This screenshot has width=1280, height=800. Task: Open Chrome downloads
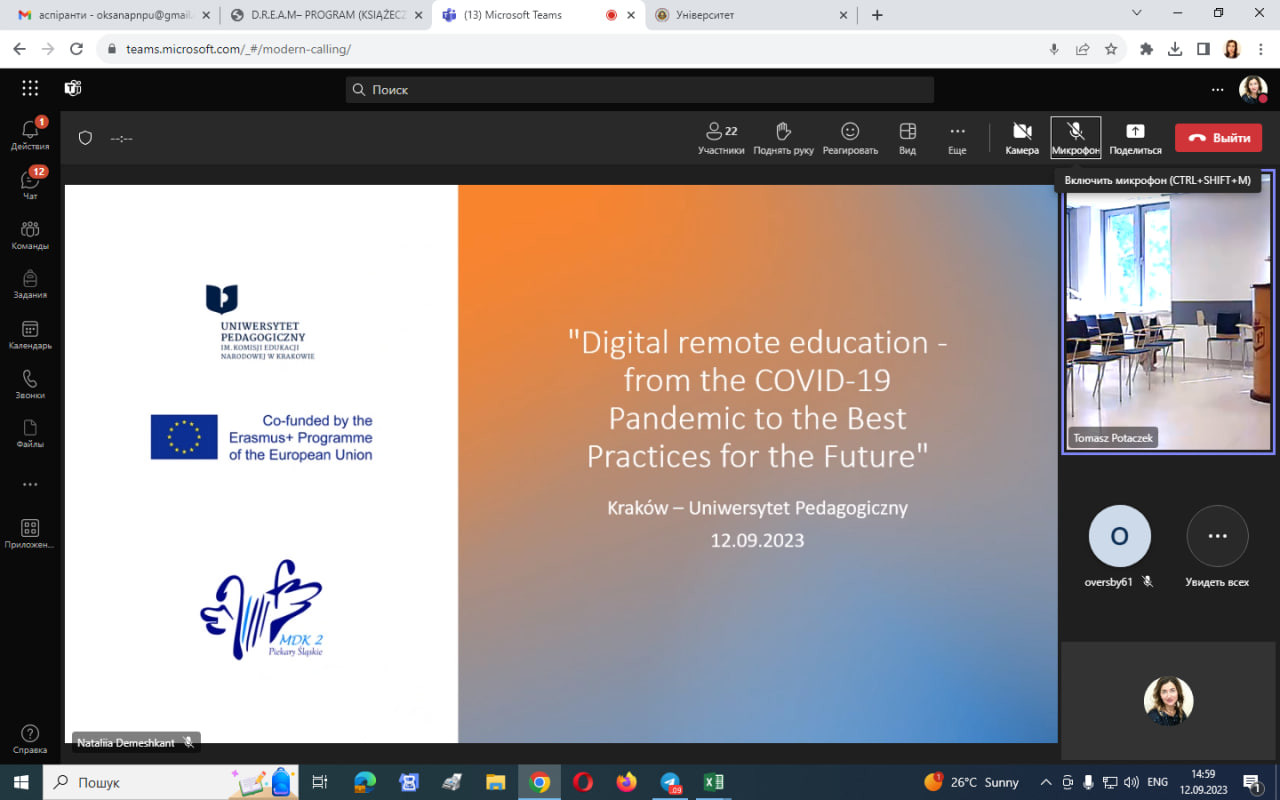click(x=1175, y=49)
